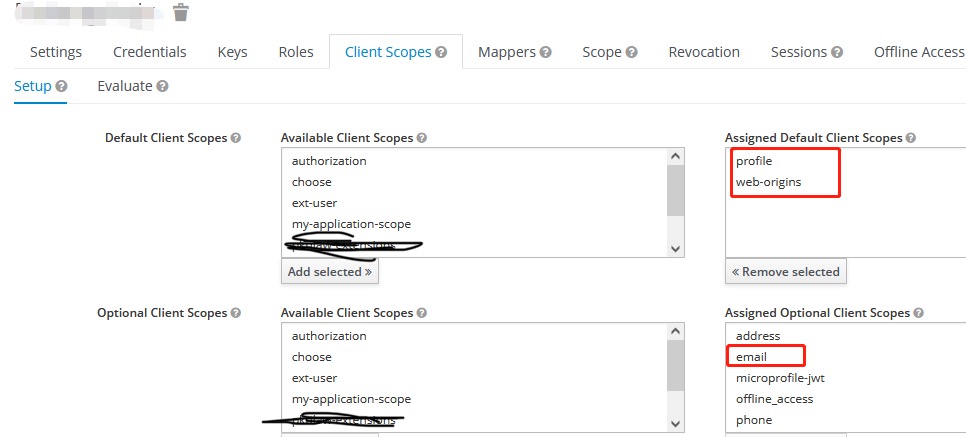
Task: Switch to the Evaluate subtab
Action: [125, 87]
